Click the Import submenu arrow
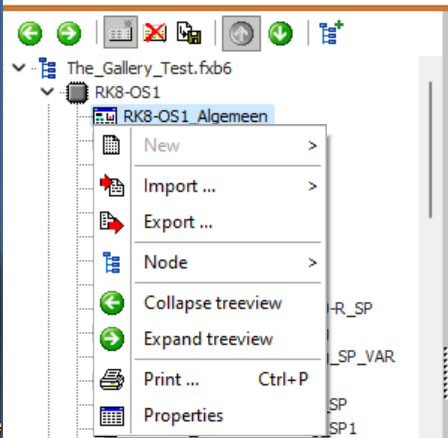This screenshot has height=438, width=448. click(312, 186)
